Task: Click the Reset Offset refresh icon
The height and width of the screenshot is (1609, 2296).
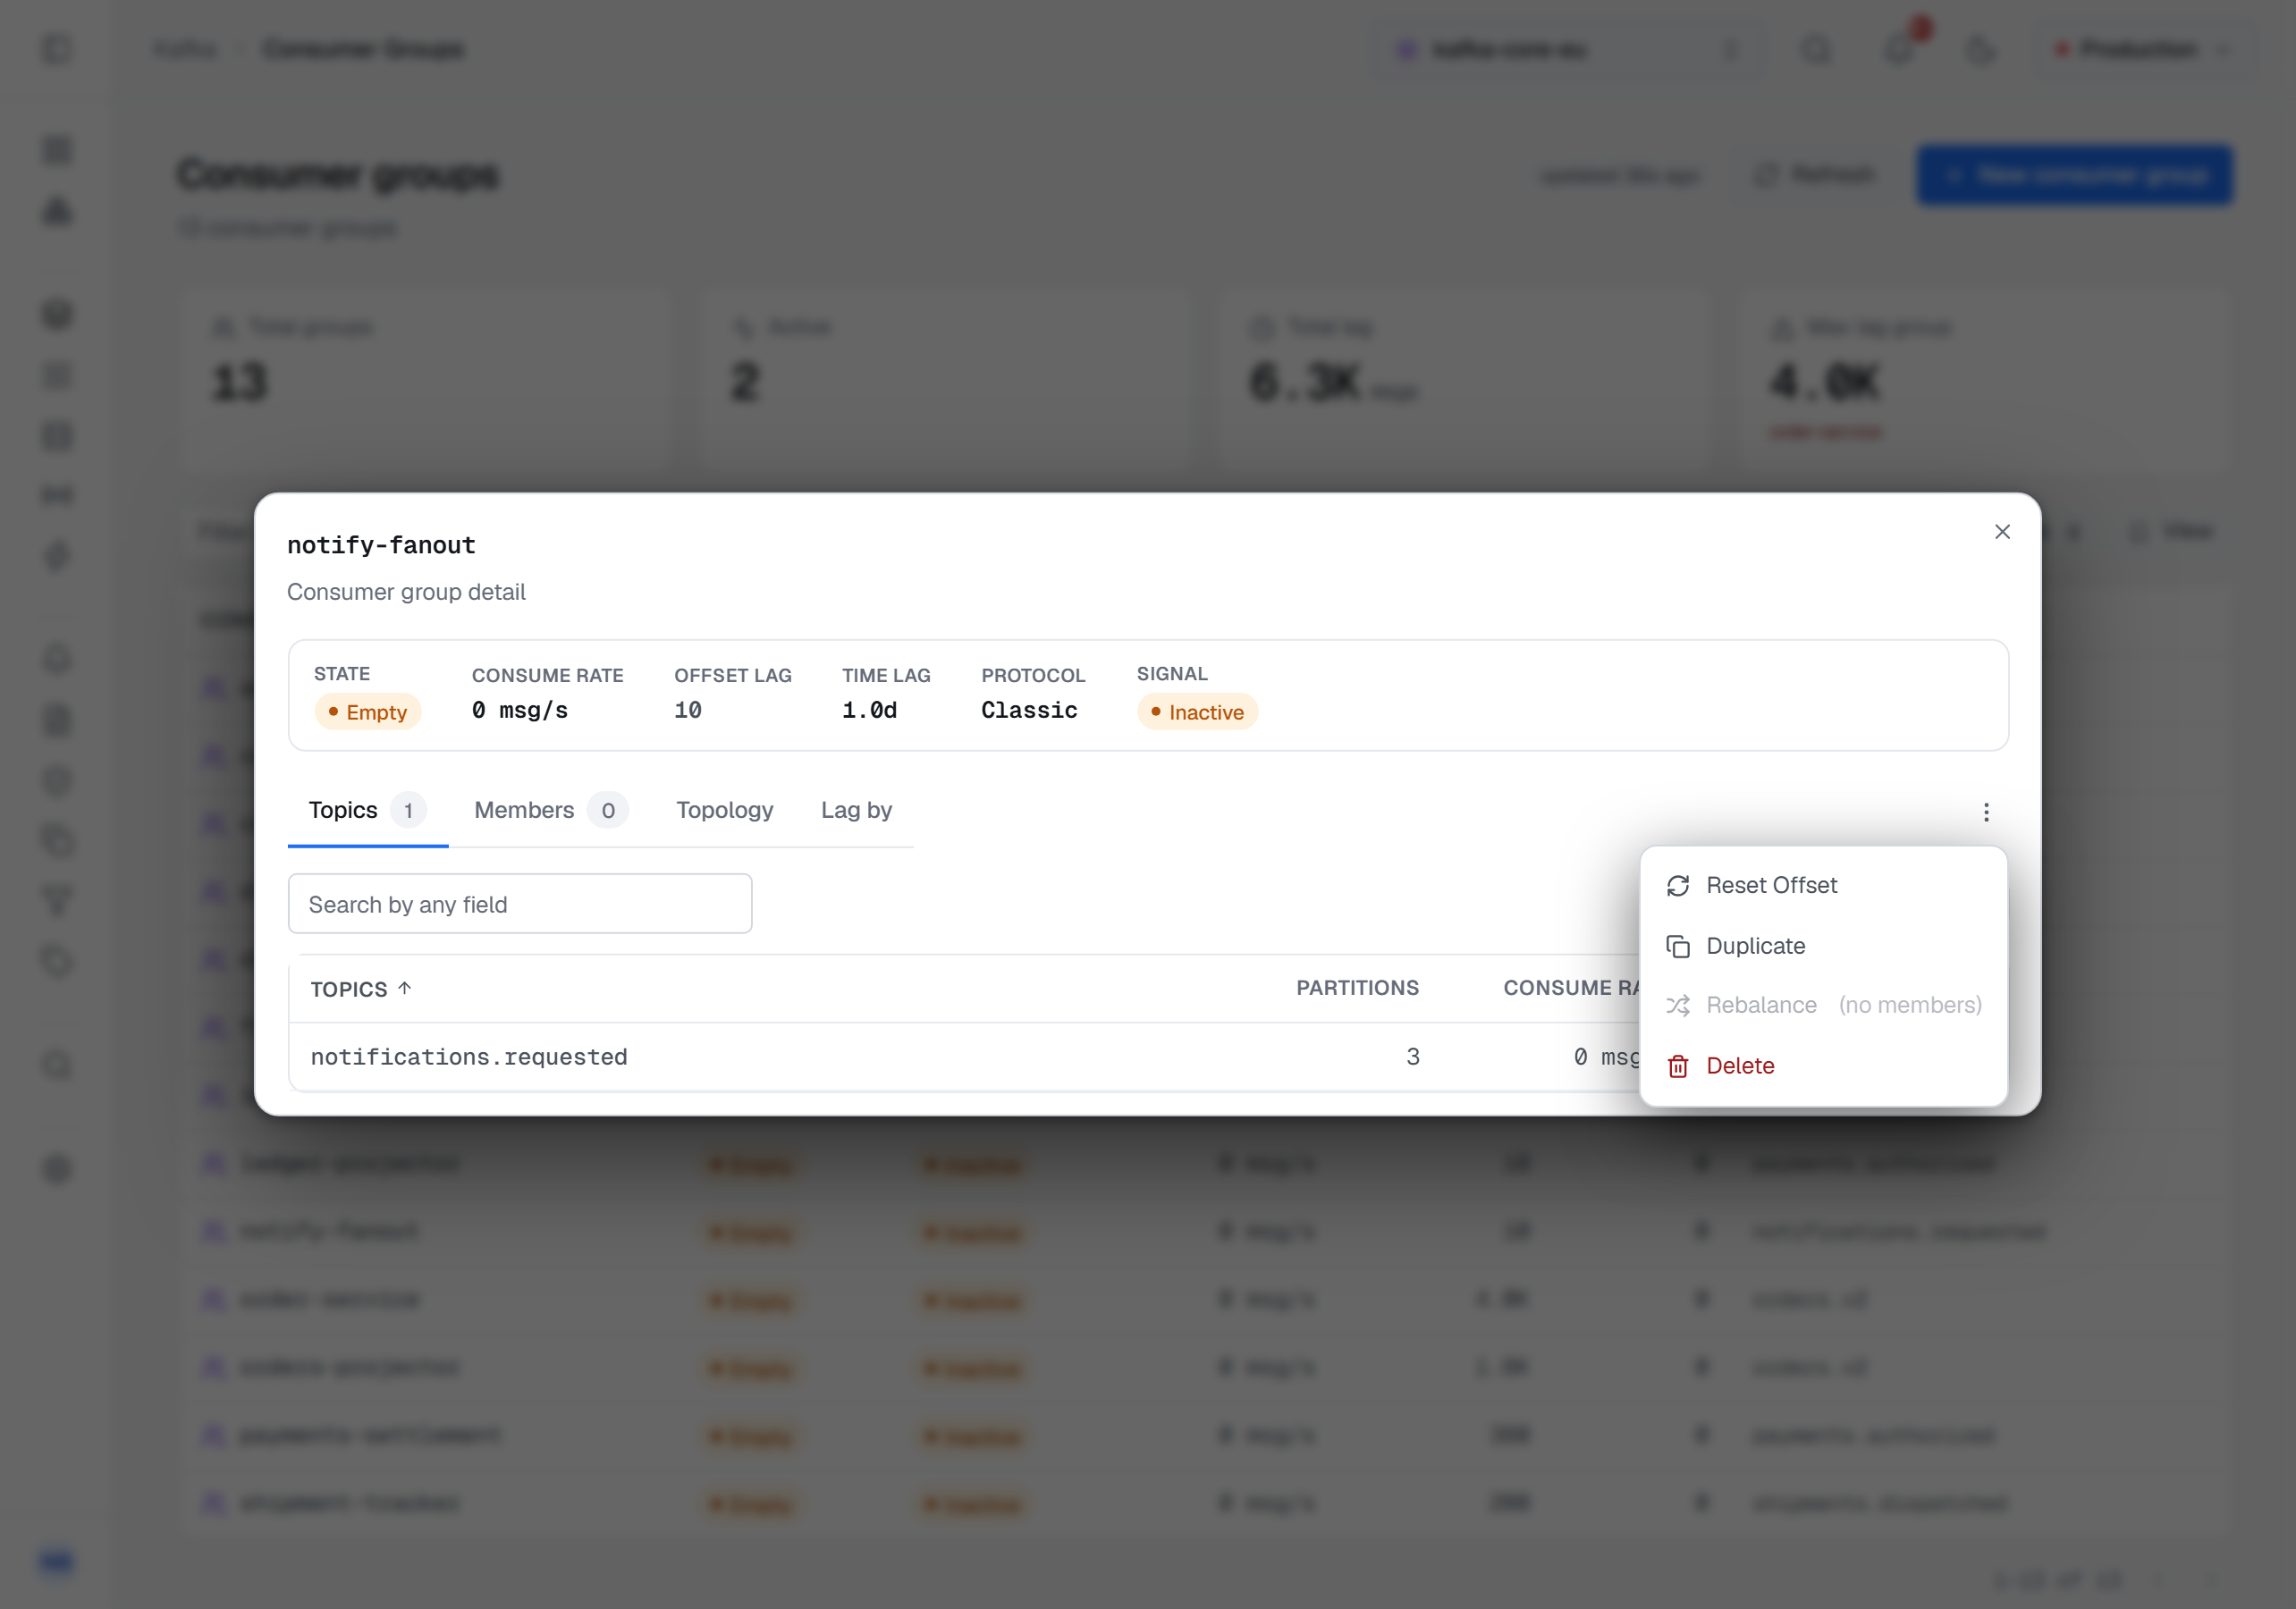Action: coord(1678,885)
